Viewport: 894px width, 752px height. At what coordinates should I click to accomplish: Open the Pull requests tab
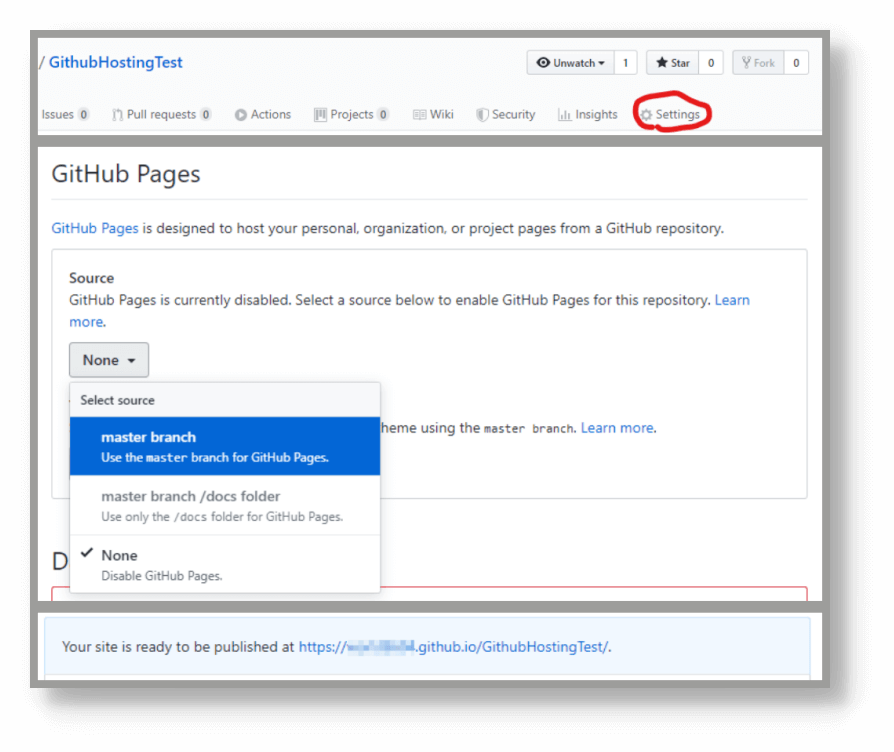pos(162,115)
